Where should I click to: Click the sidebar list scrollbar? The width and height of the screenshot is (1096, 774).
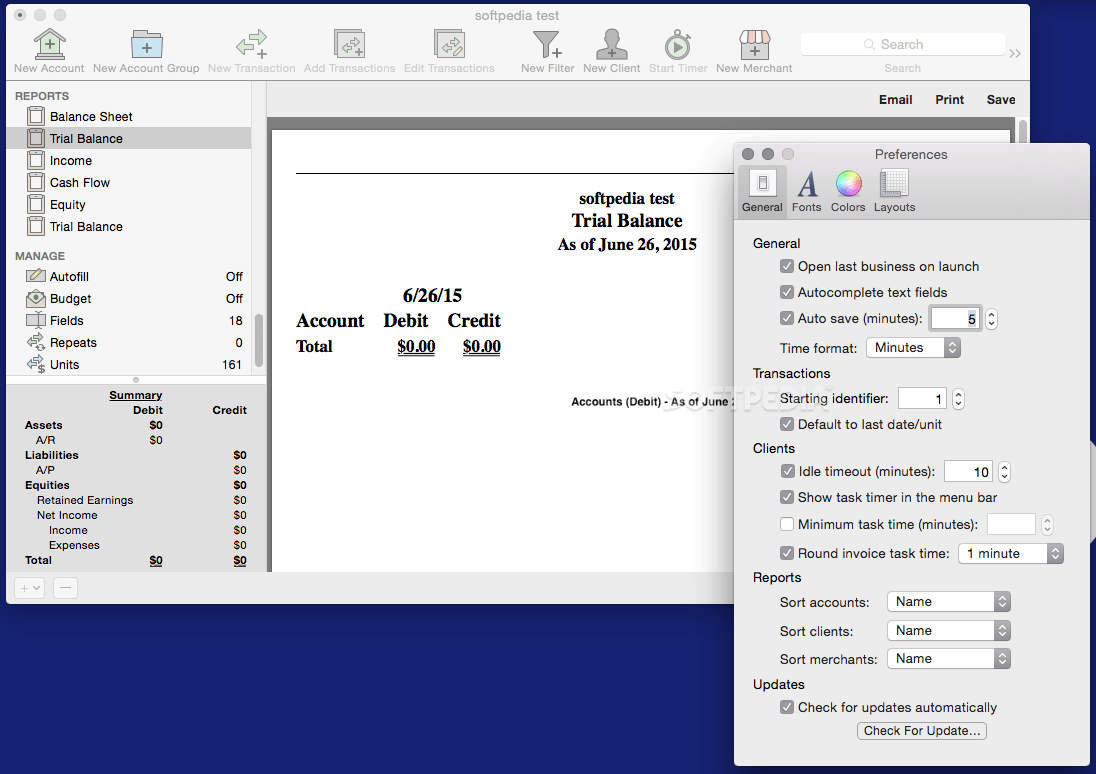click(x=259, y=341)
